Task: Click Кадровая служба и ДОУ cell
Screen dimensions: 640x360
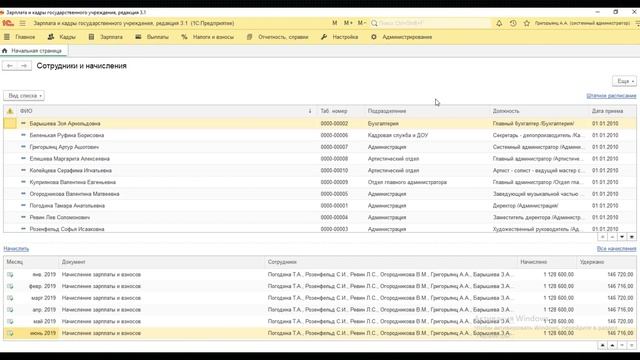Action: click(x=398, y=135)
